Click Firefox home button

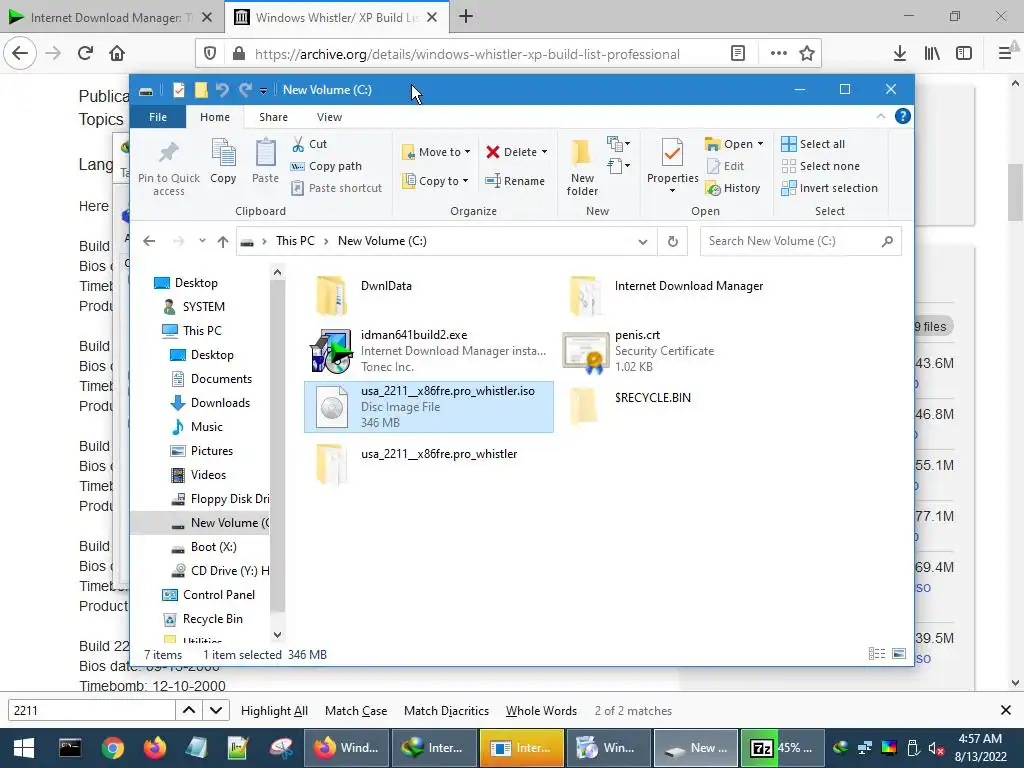click(117, 54)
